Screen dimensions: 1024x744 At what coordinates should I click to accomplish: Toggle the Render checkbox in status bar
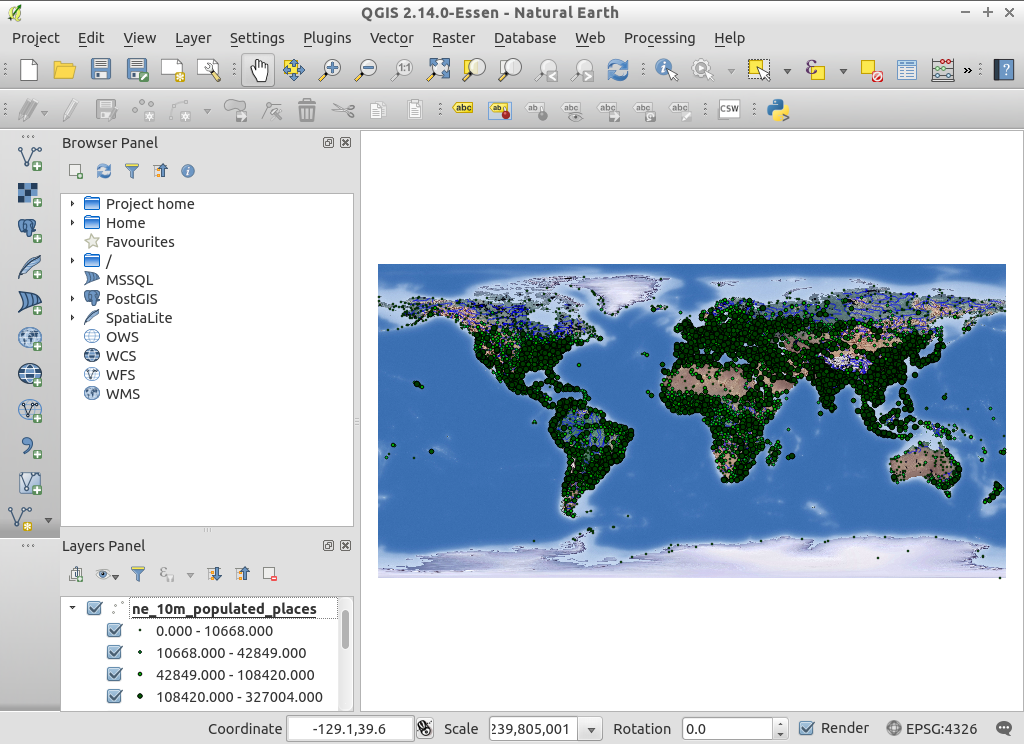point(807,728)
